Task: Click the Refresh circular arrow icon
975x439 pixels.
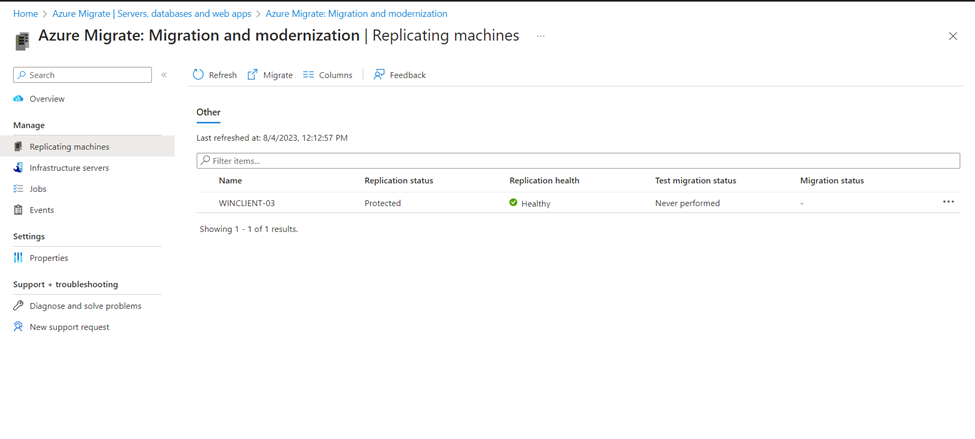Action: (x=198, y=75)
